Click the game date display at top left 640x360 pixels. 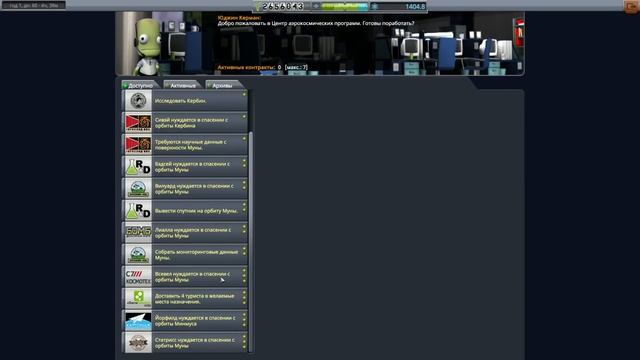34,5
